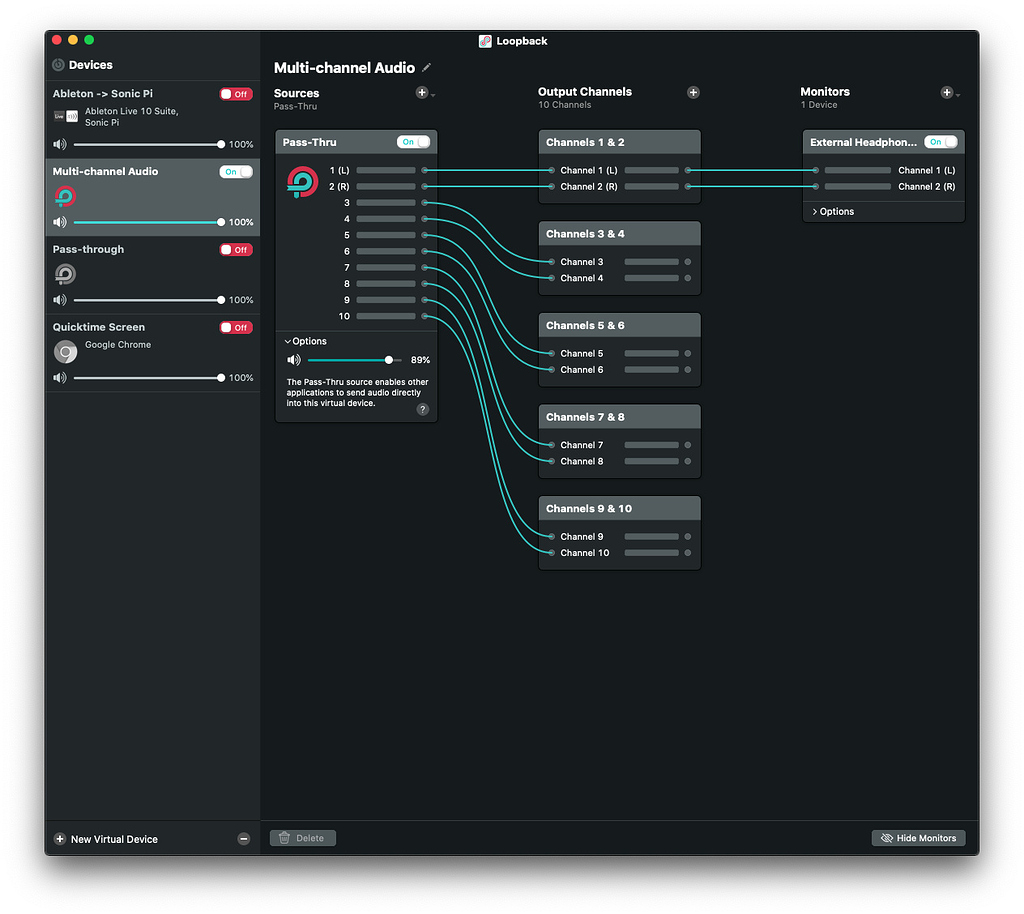
Task: Click the plus icon beside Monitors
Action: [947, 92]
